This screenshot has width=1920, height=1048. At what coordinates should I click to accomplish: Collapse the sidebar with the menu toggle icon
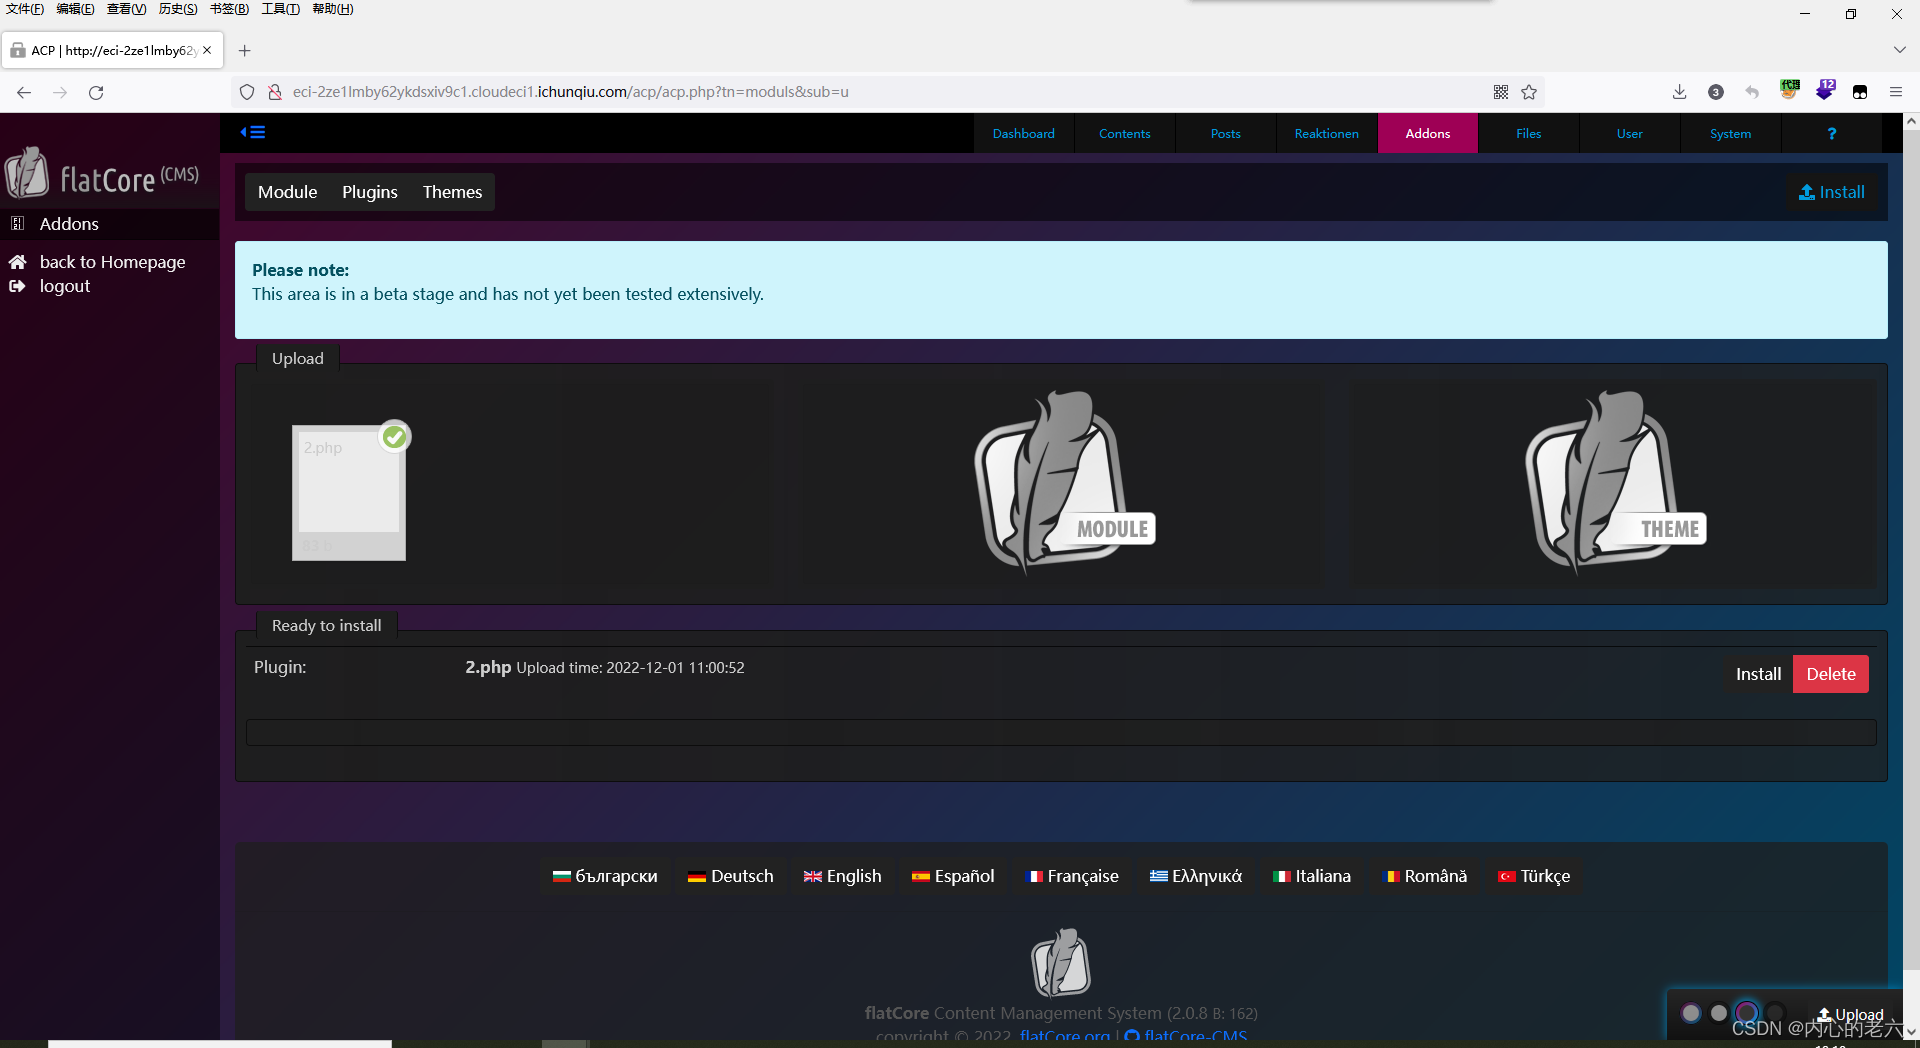pos(253,132)
